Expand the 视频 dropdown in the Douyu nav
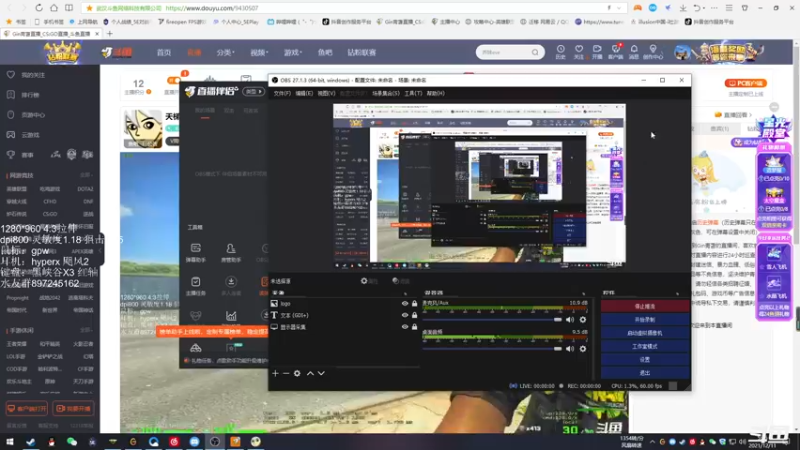Screen dimensions: 800x450 point(259,53)
